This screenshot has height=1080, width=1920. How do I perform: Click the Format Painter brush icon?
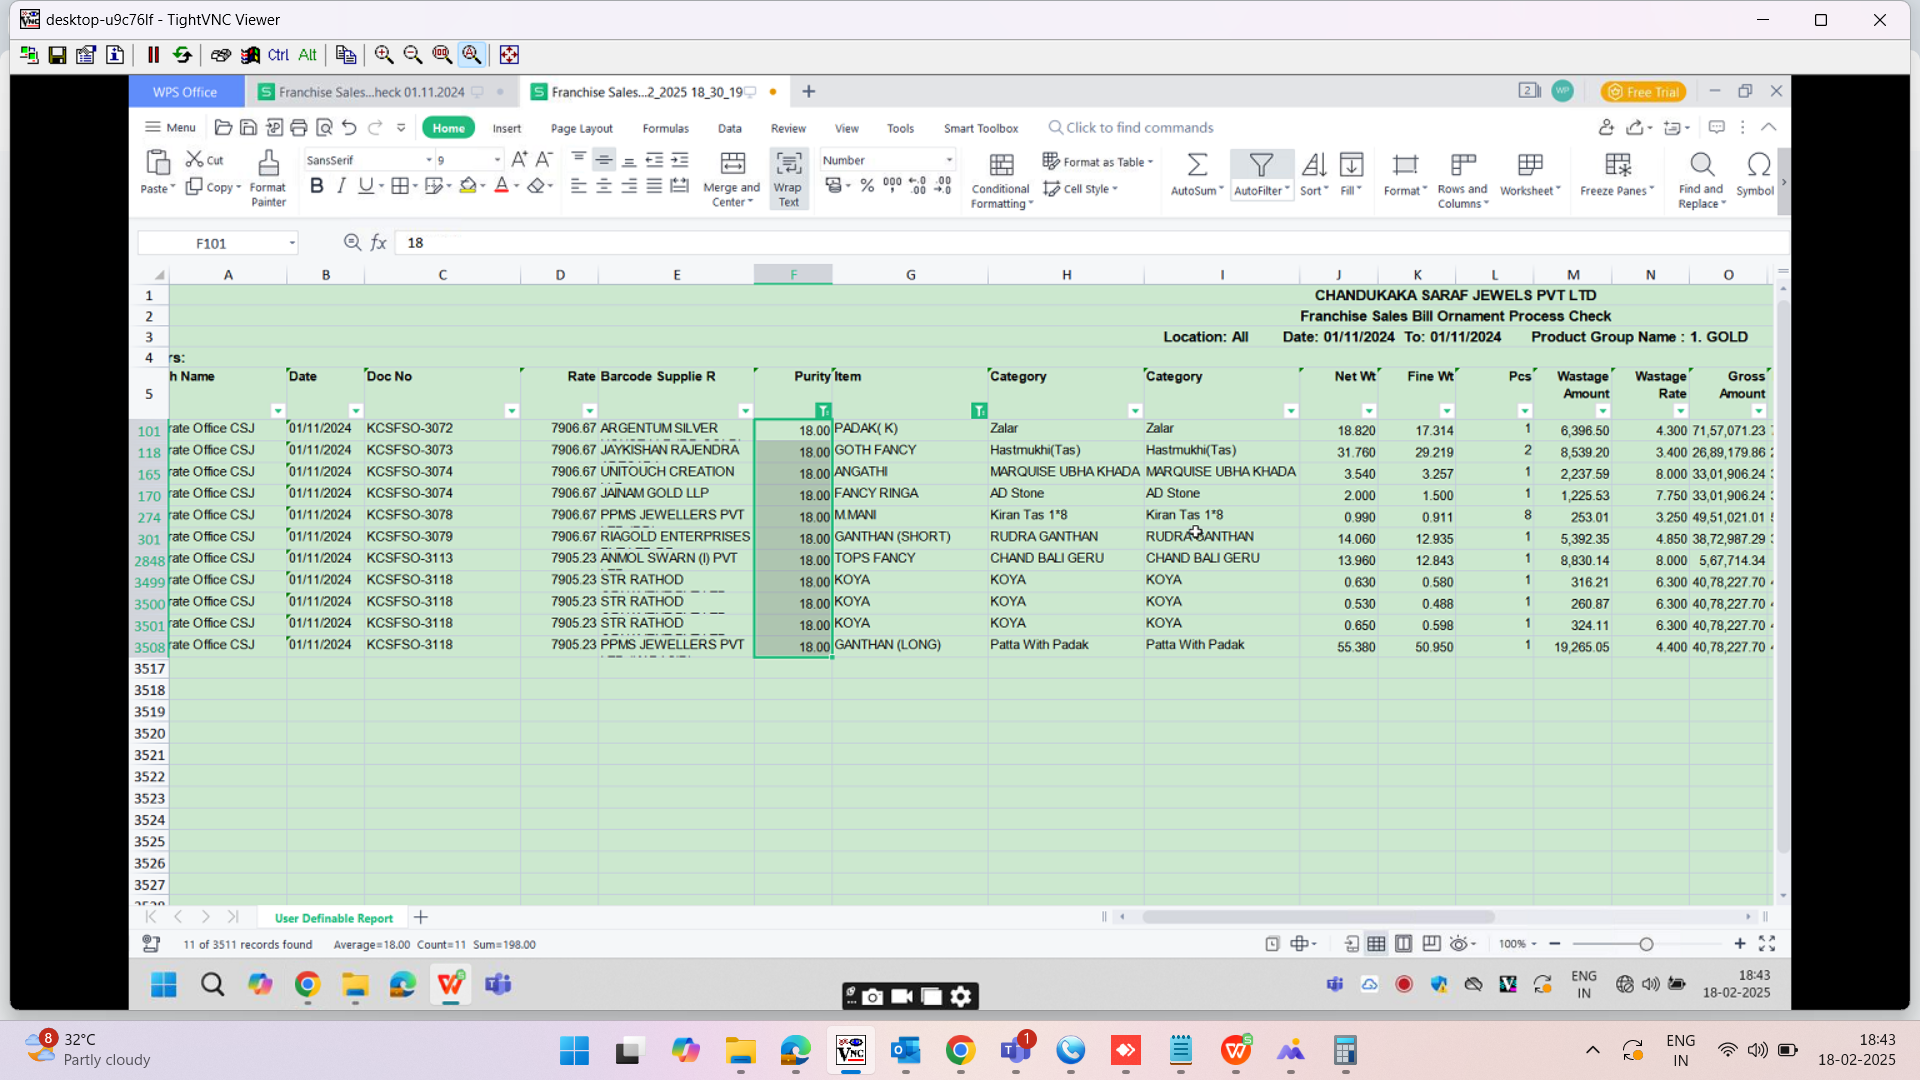pyautogui.click(x=268, y=163)
